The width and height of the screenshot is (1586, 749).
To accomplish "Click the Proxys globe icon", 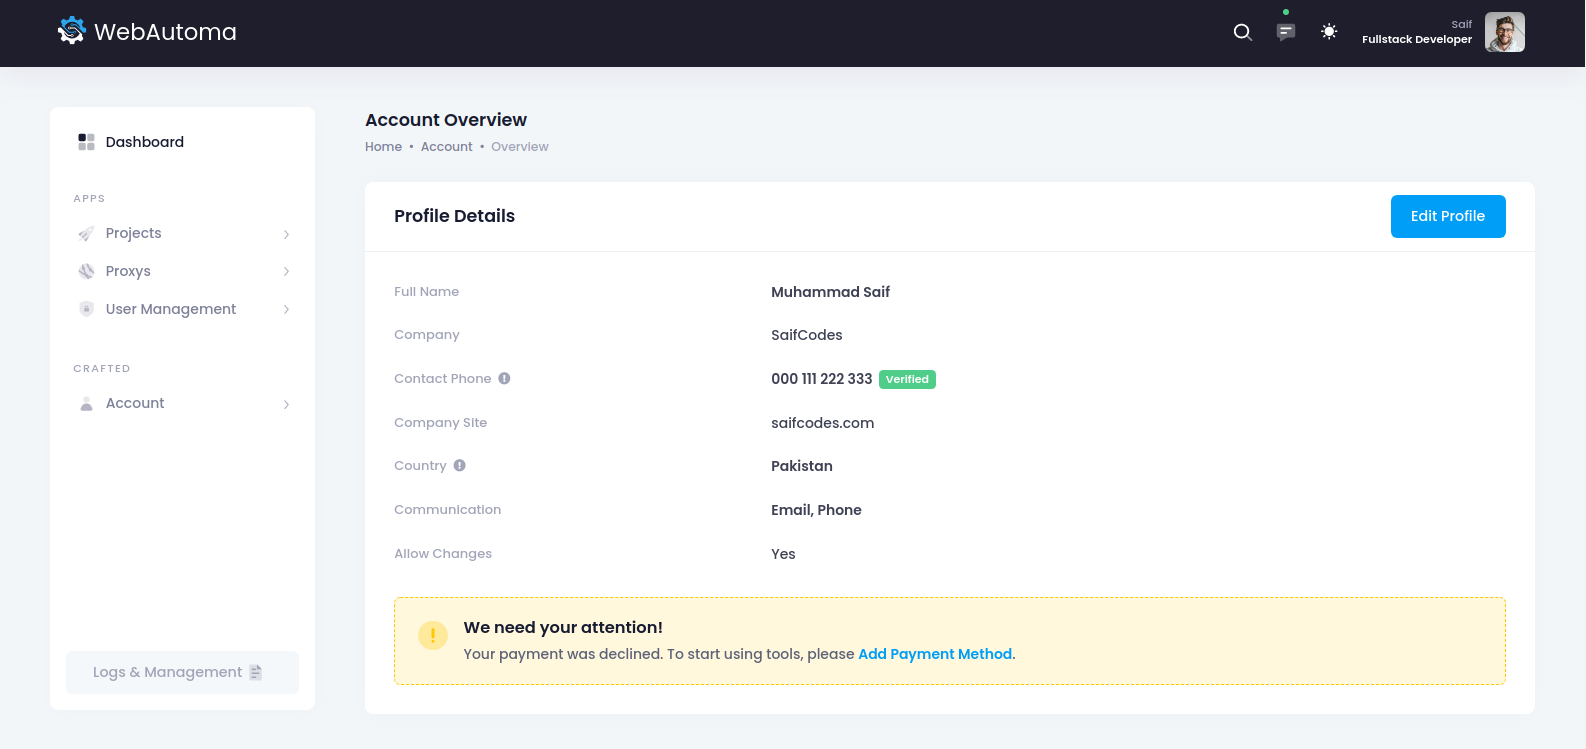I will tap(87, 271).
